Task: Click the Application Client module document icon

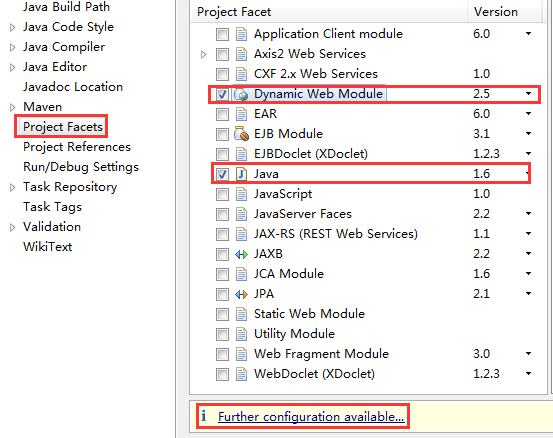Action: point(241,34)
